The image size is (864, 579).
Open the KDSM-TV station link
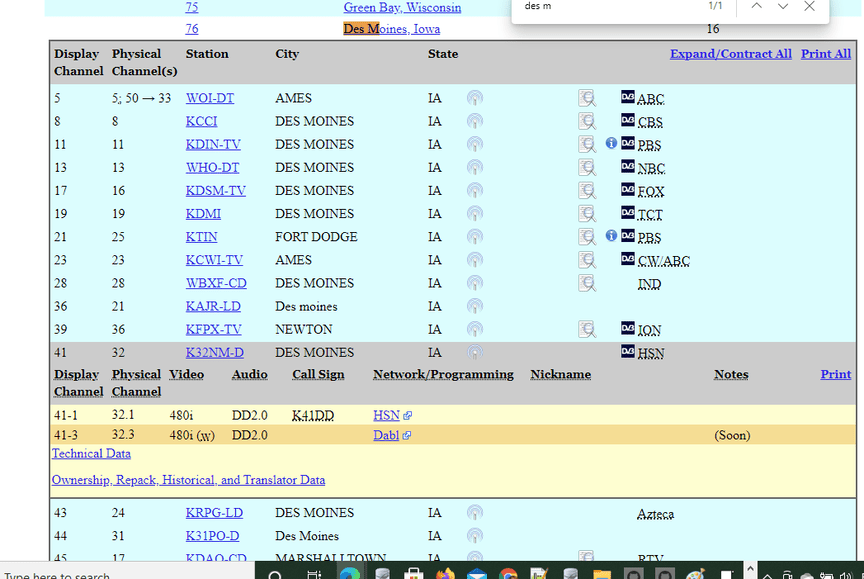215,191
